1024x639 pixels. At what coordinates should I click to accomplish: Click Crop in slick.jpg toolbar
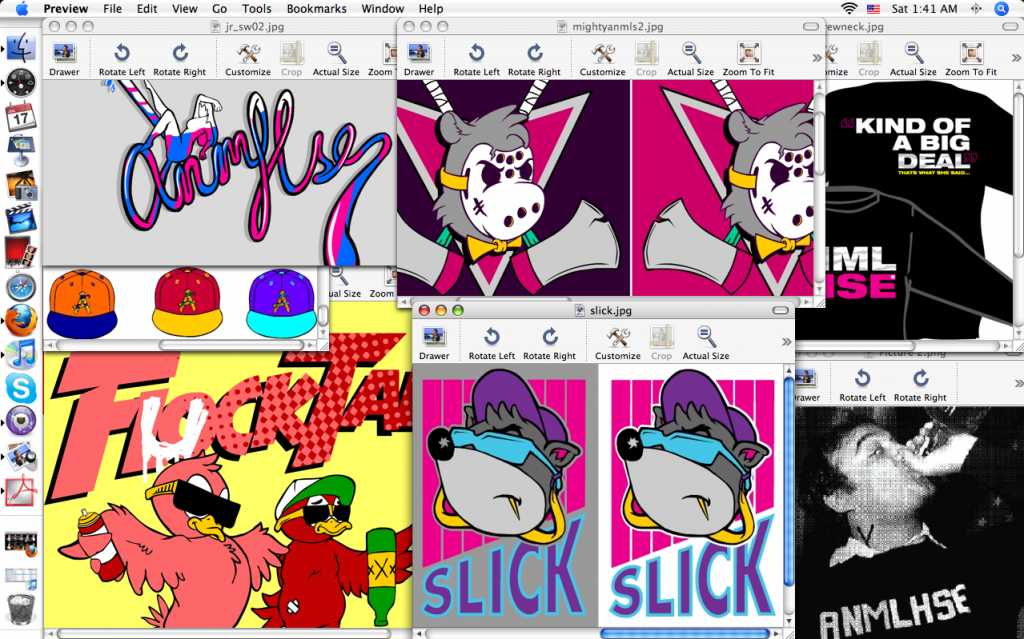[661, 344]
